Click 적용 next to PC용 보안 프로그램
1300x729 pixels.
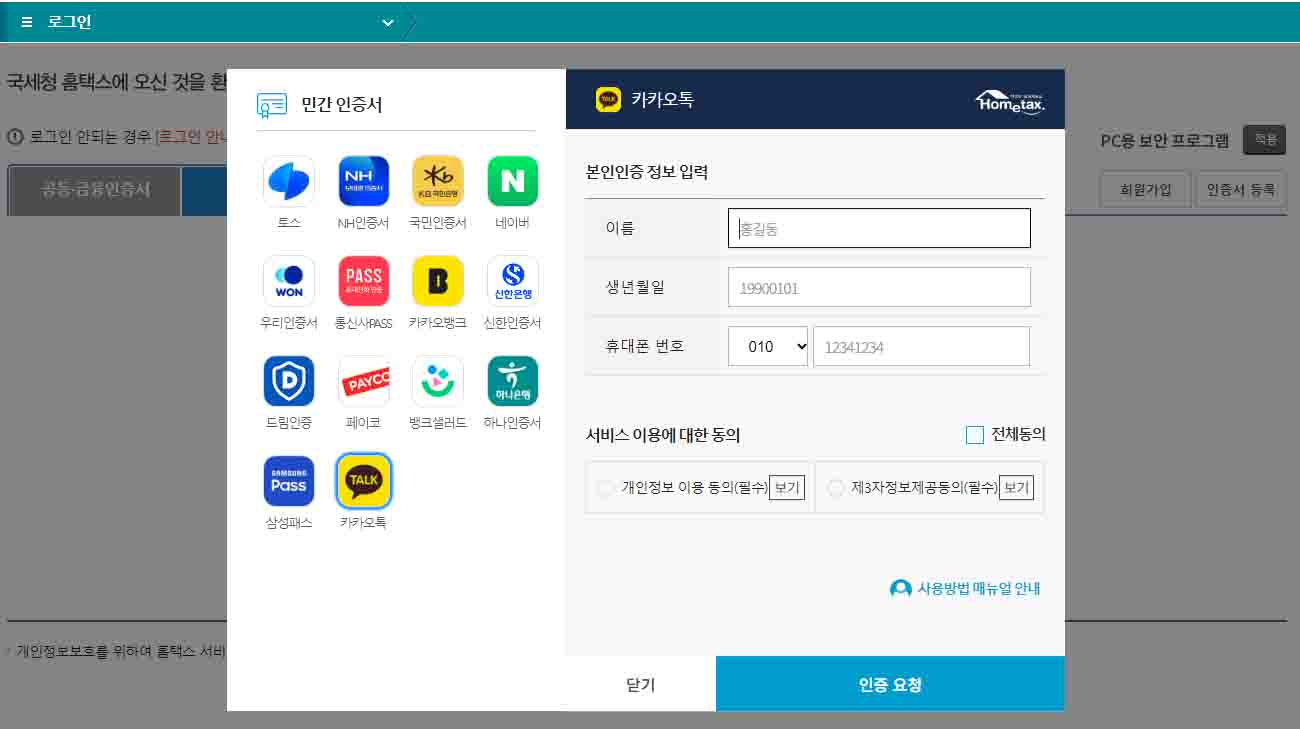pos(1265,140)
